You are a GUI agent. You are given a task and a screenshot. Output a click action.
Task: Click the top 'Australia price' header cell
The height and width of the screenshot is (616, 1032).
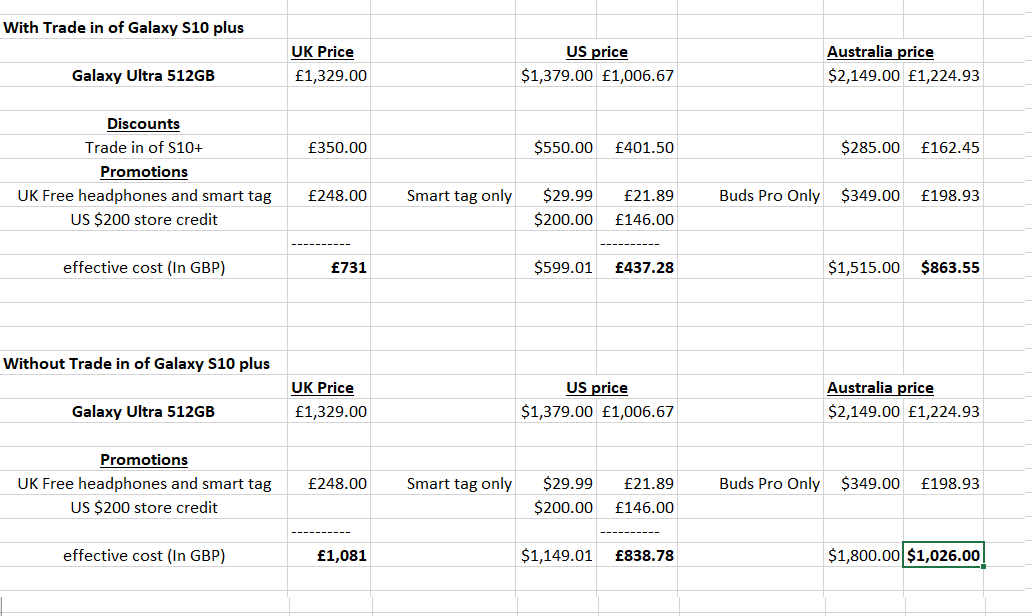click(x=880, y=52)
